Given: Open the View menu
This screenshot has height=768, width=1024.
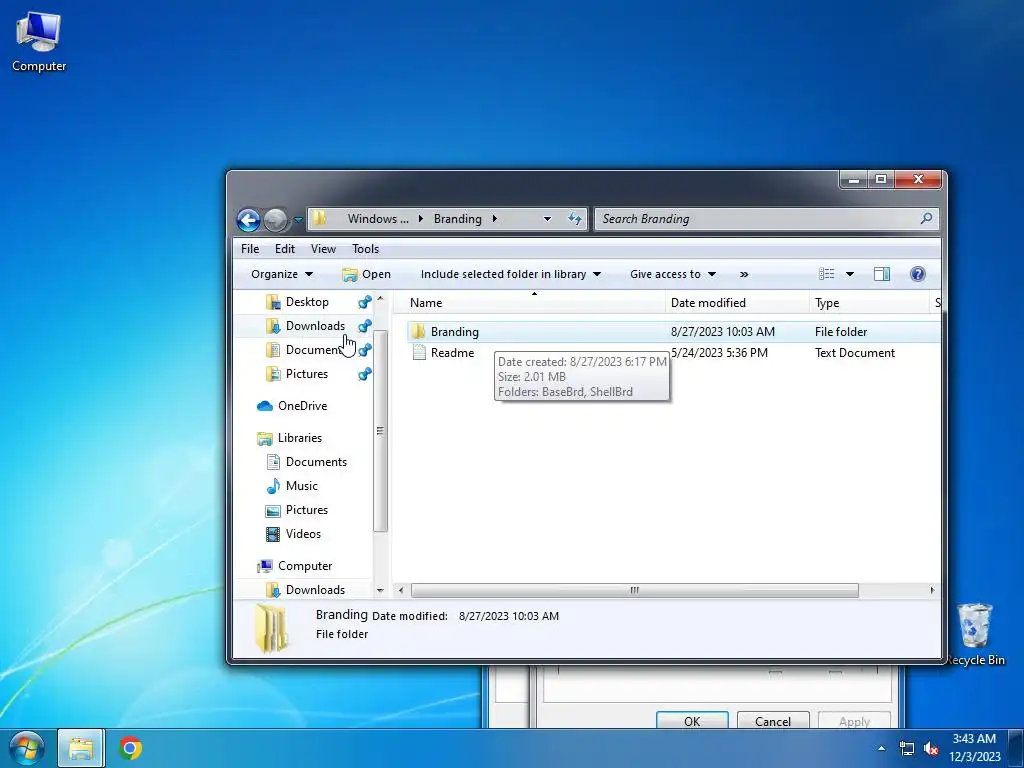Looking at the screenshot, I should (323, 249).
